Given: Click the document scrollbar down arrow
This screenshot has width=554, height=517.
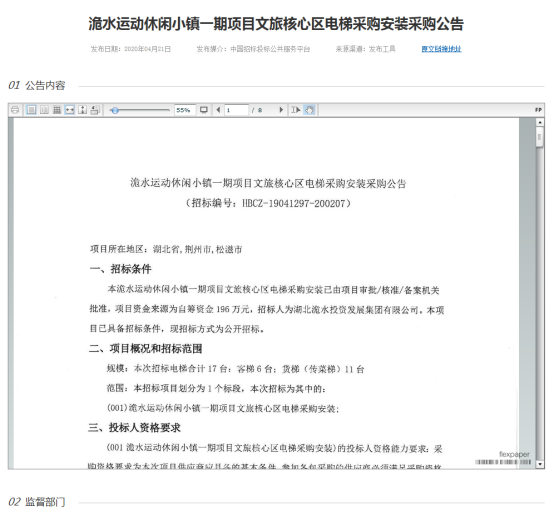Looking at the screenshot, I should [540, 464].
